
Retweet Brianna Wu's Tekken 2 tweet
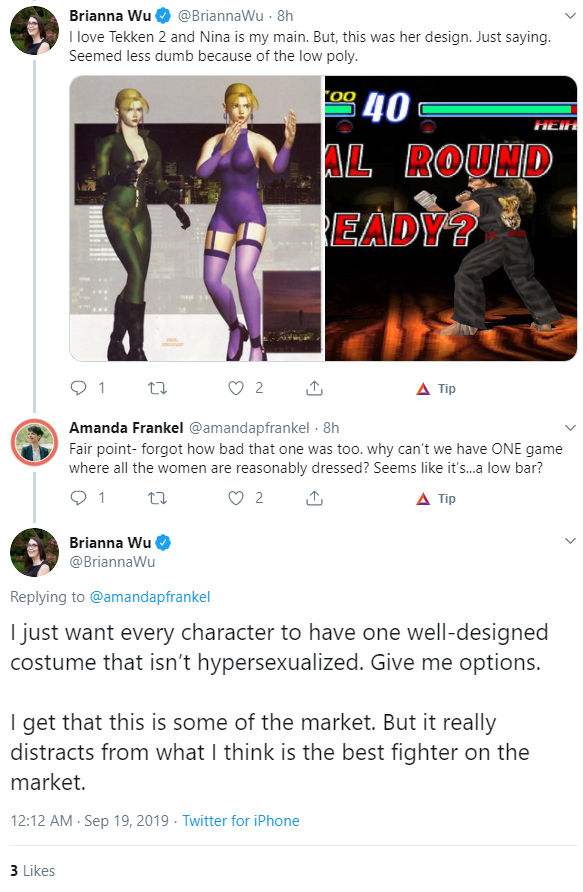click(157, 389)
